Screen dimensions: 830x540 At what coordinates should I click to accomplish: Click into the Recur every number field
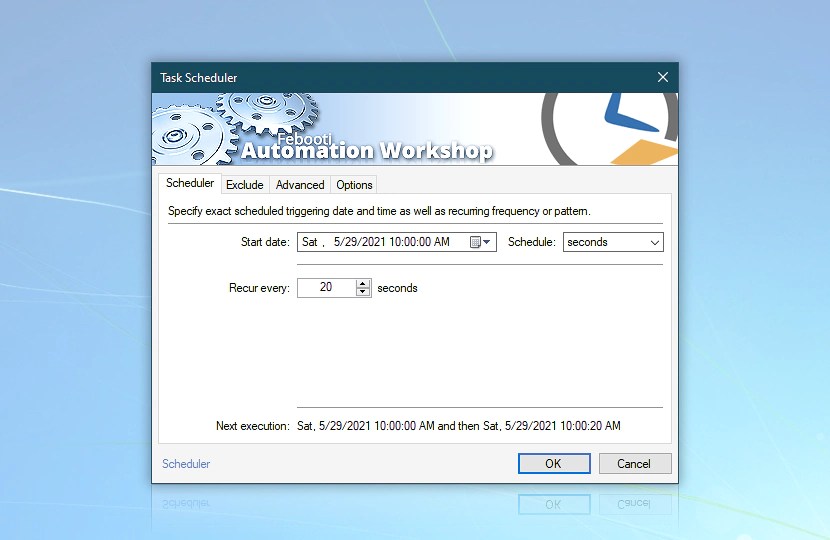pyautogui.click(x=327, y=287)
